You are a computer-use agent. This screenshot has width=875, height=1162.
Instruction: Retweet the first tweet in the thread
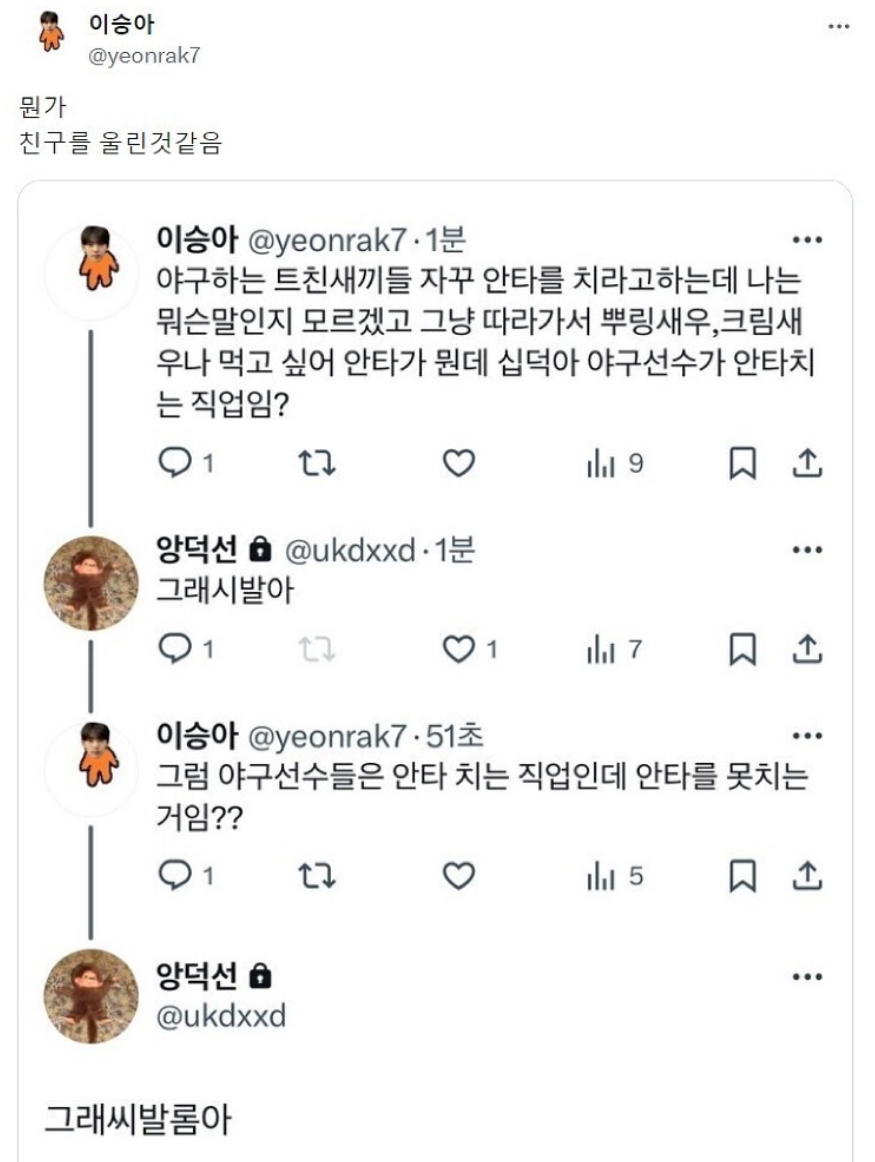pyautogui.click(x=317, y=463)
